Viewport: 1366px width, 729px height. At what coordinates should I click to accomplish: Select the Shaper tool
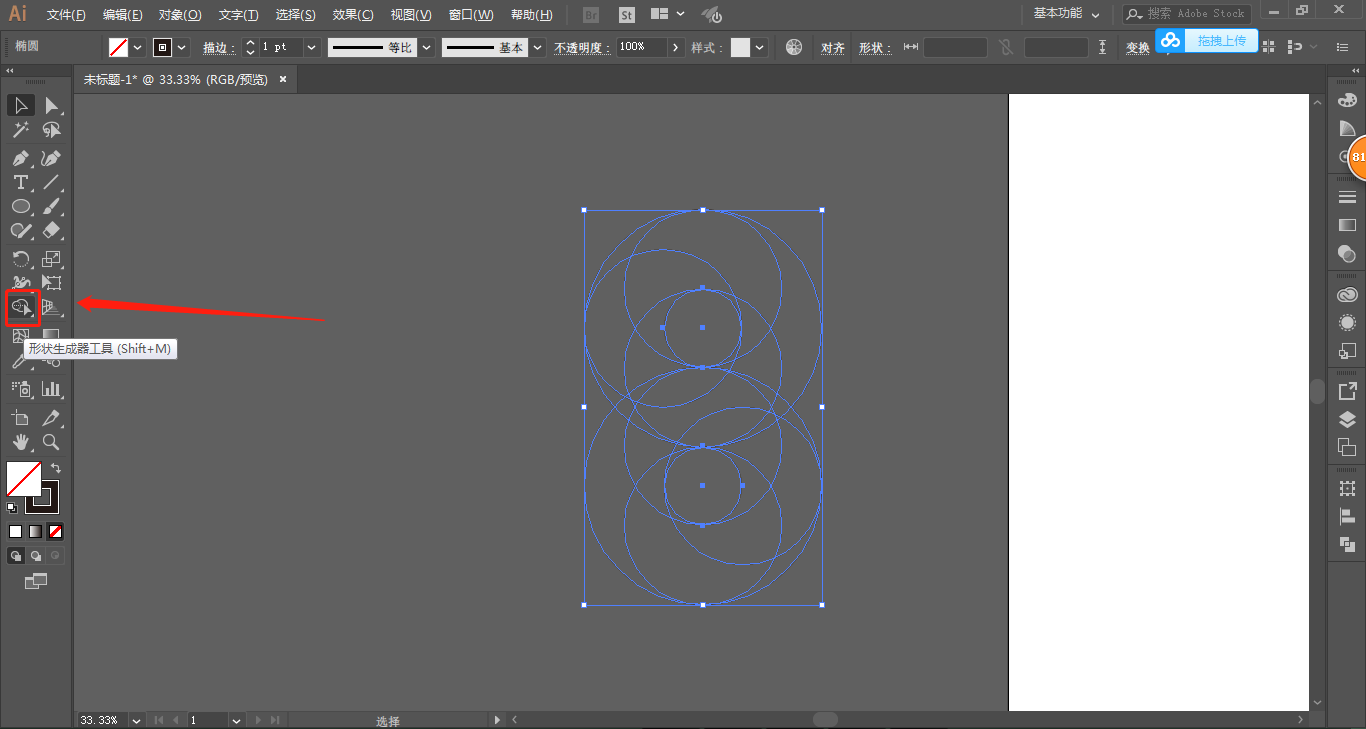coord(21,230)
